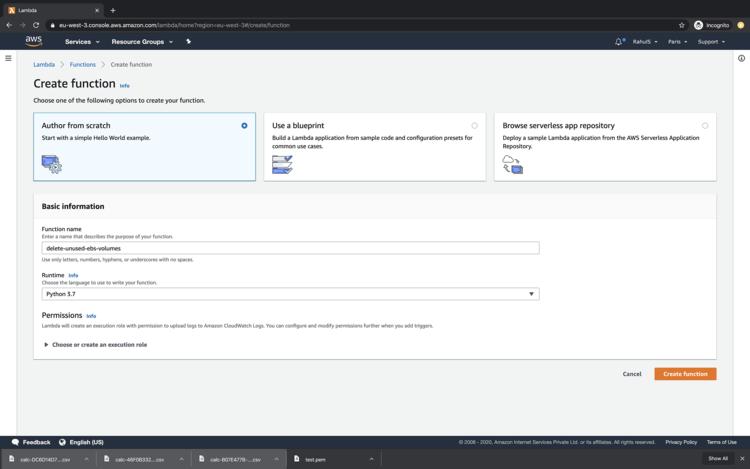Viewport: 750px width, 469px height.
Task: Click the Feedback speech bubble icon
Action: [15, 442]
